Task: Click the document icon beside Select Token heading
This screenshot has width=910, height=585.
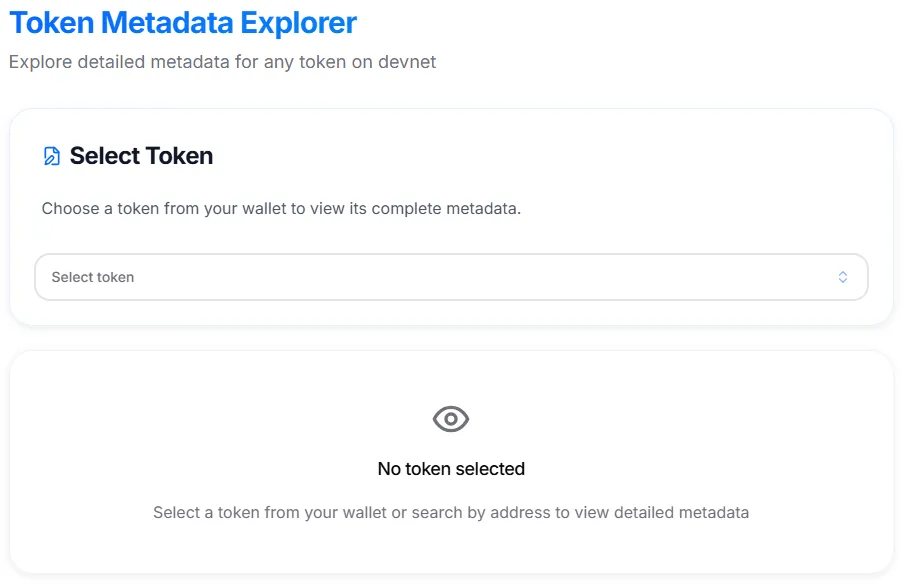Action: pos(50,155)
